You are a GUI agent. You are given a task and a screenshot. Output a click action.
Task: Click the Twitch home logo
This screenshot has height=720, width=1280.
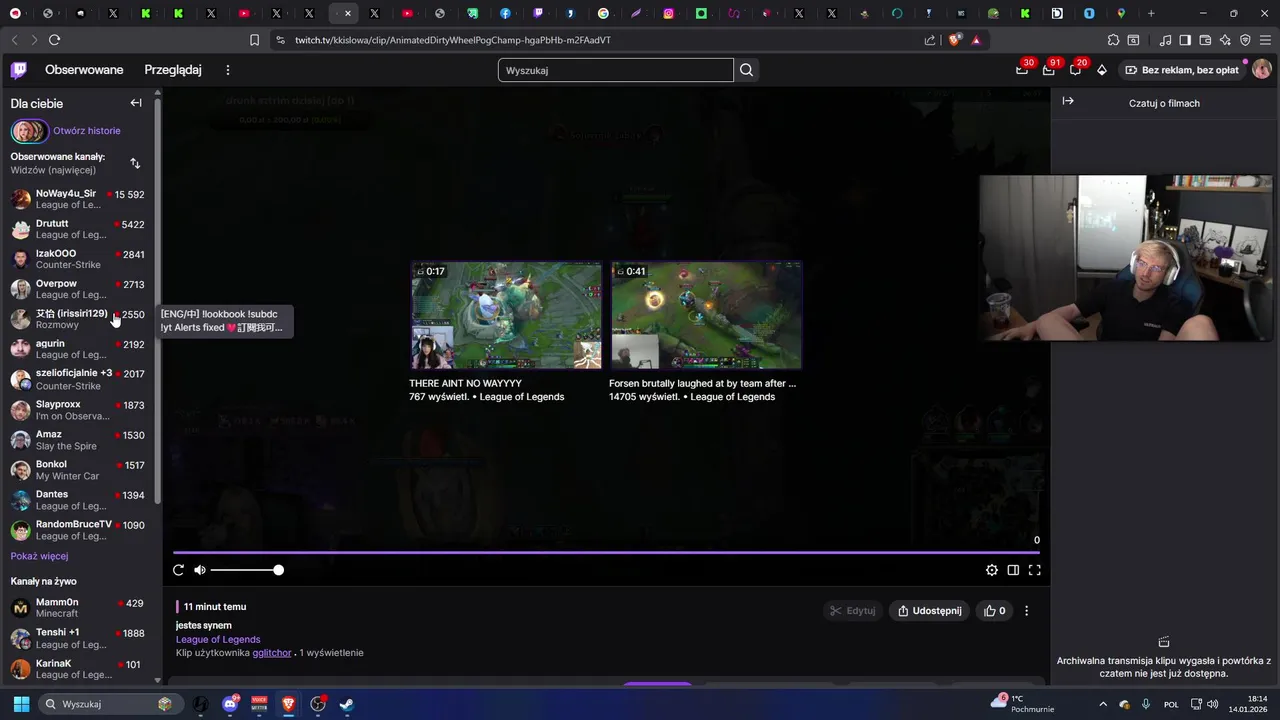[x=19, y=70]
